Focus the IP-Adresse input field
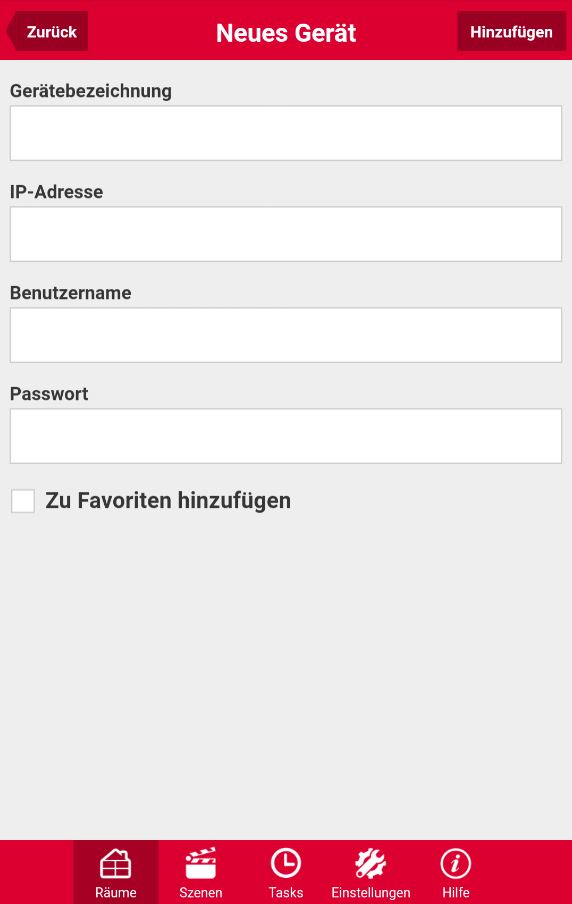Image resolution: width=572 pixels, height=904 pixels. [286, 234]
